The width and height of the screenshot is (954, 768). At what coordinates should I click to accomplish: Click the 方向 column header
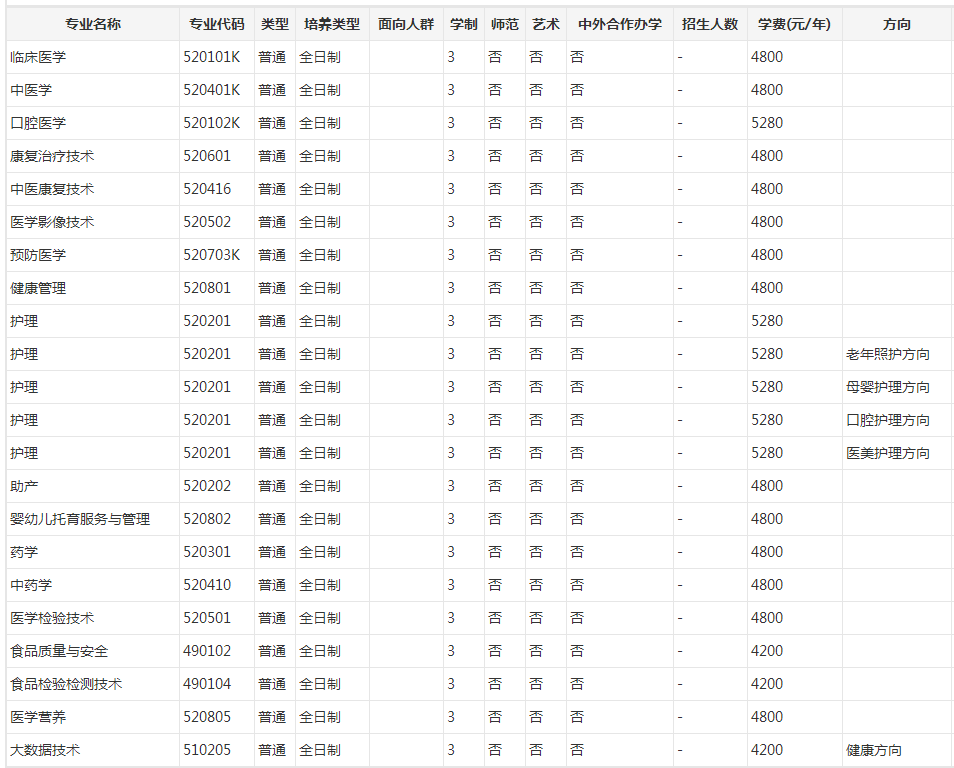tap(897, 24)
